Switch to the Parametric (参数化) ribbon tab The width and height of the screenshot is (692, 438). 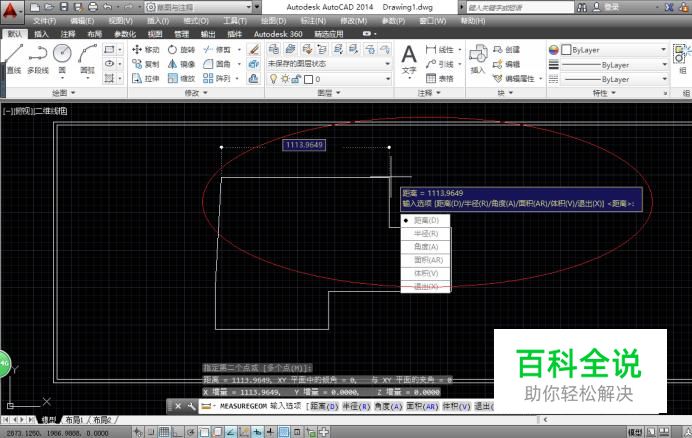(x=125, y=34)
